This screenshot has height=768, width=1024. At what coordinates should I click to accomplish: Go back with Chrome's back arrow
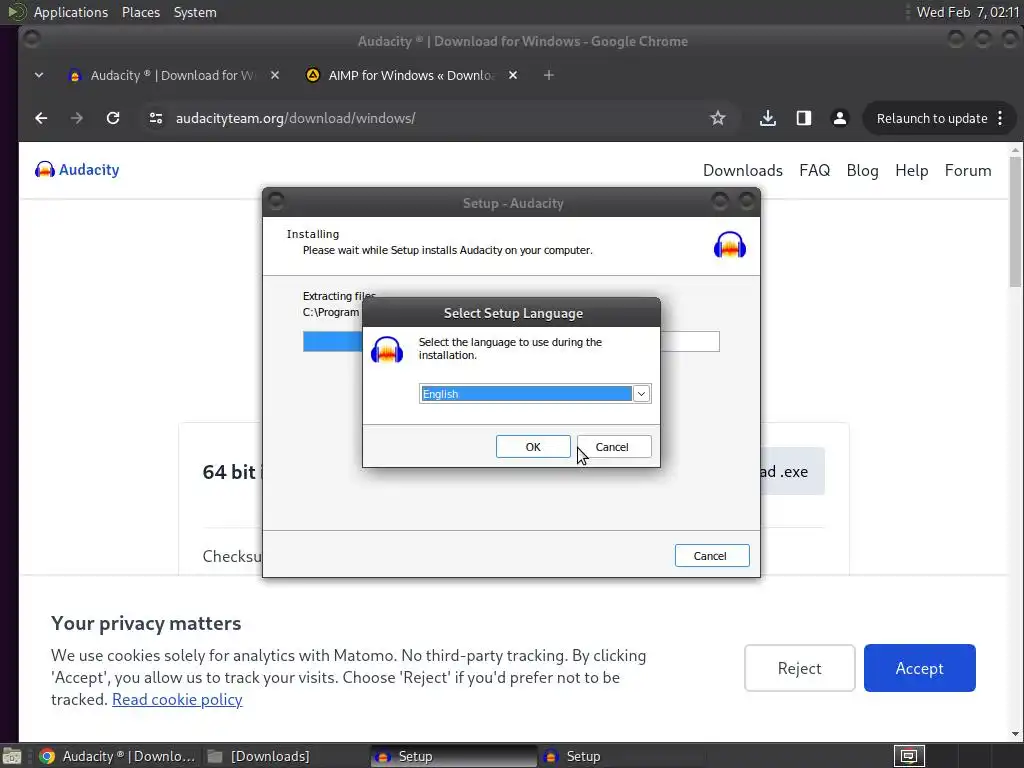pyautogui.click(x=41, y=118)
